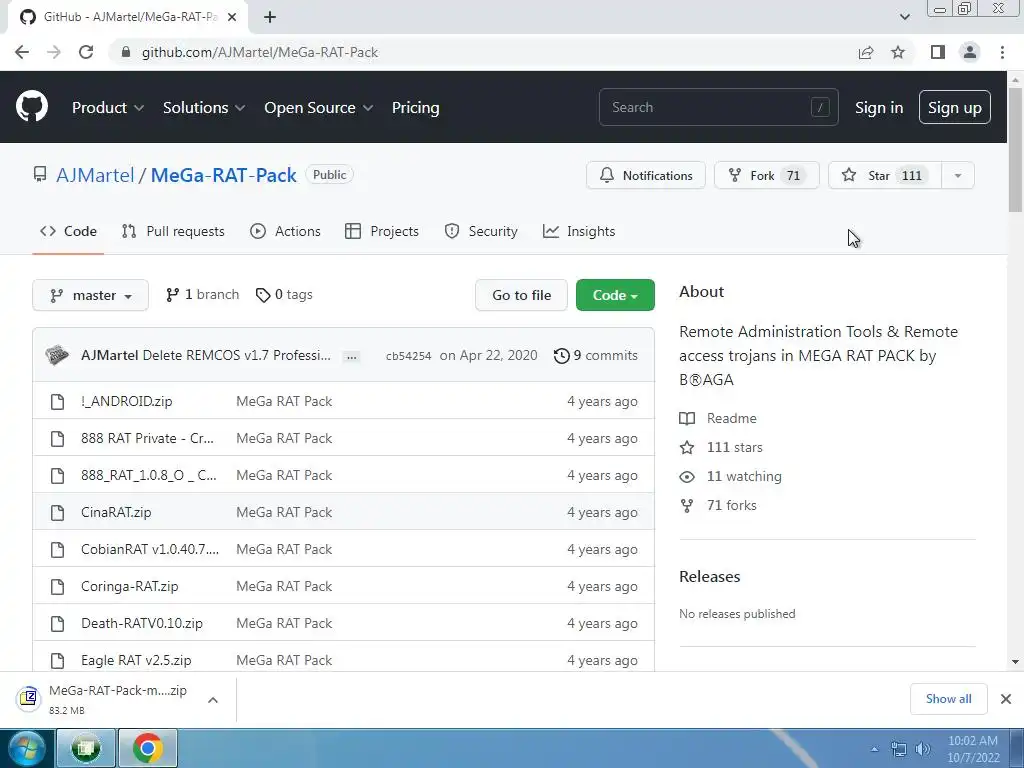Click the address bar URL
The image size is (1024, 768).
click(260, 52)
